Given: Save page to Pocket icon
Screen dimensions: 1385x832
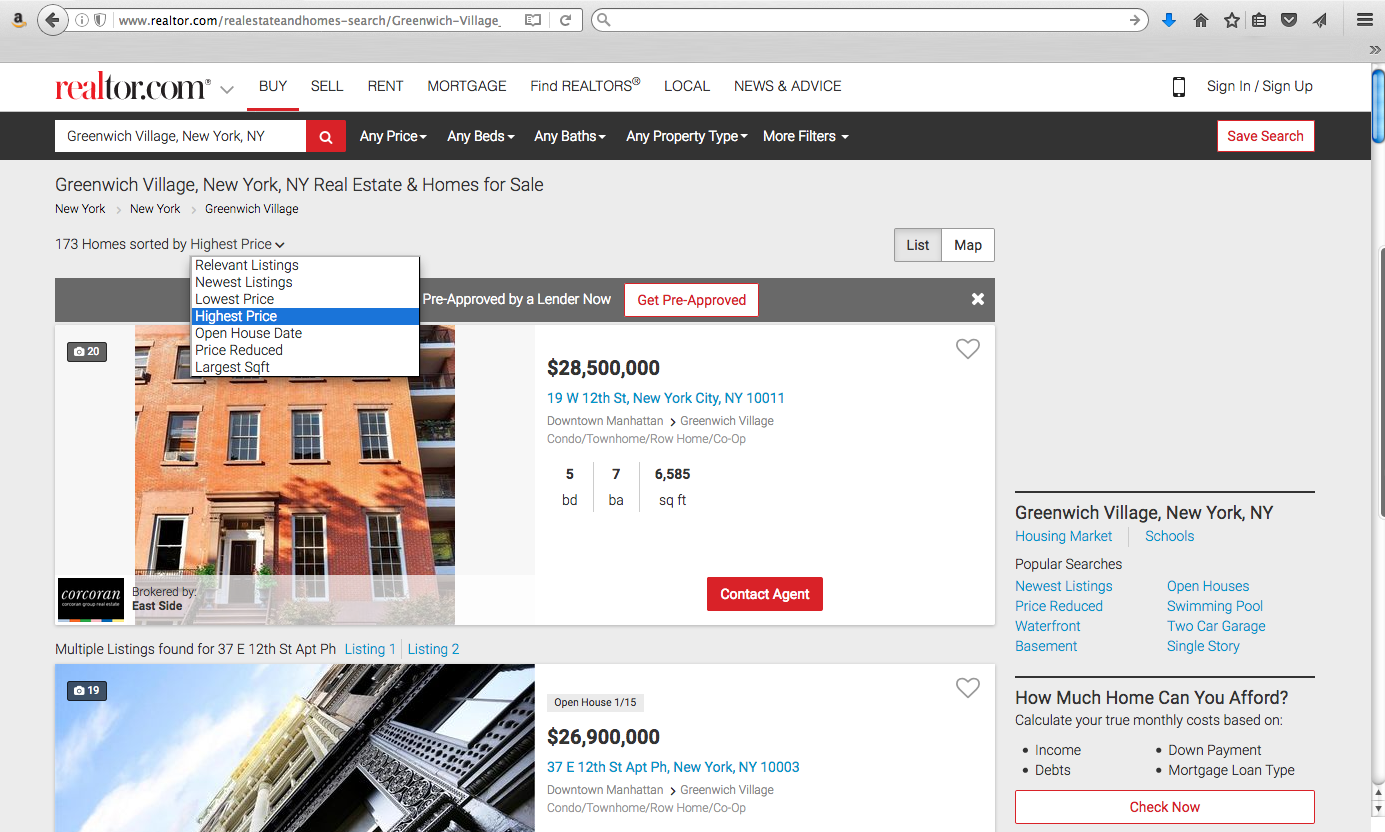Looking at the screenshot, I should [1290, 20].
